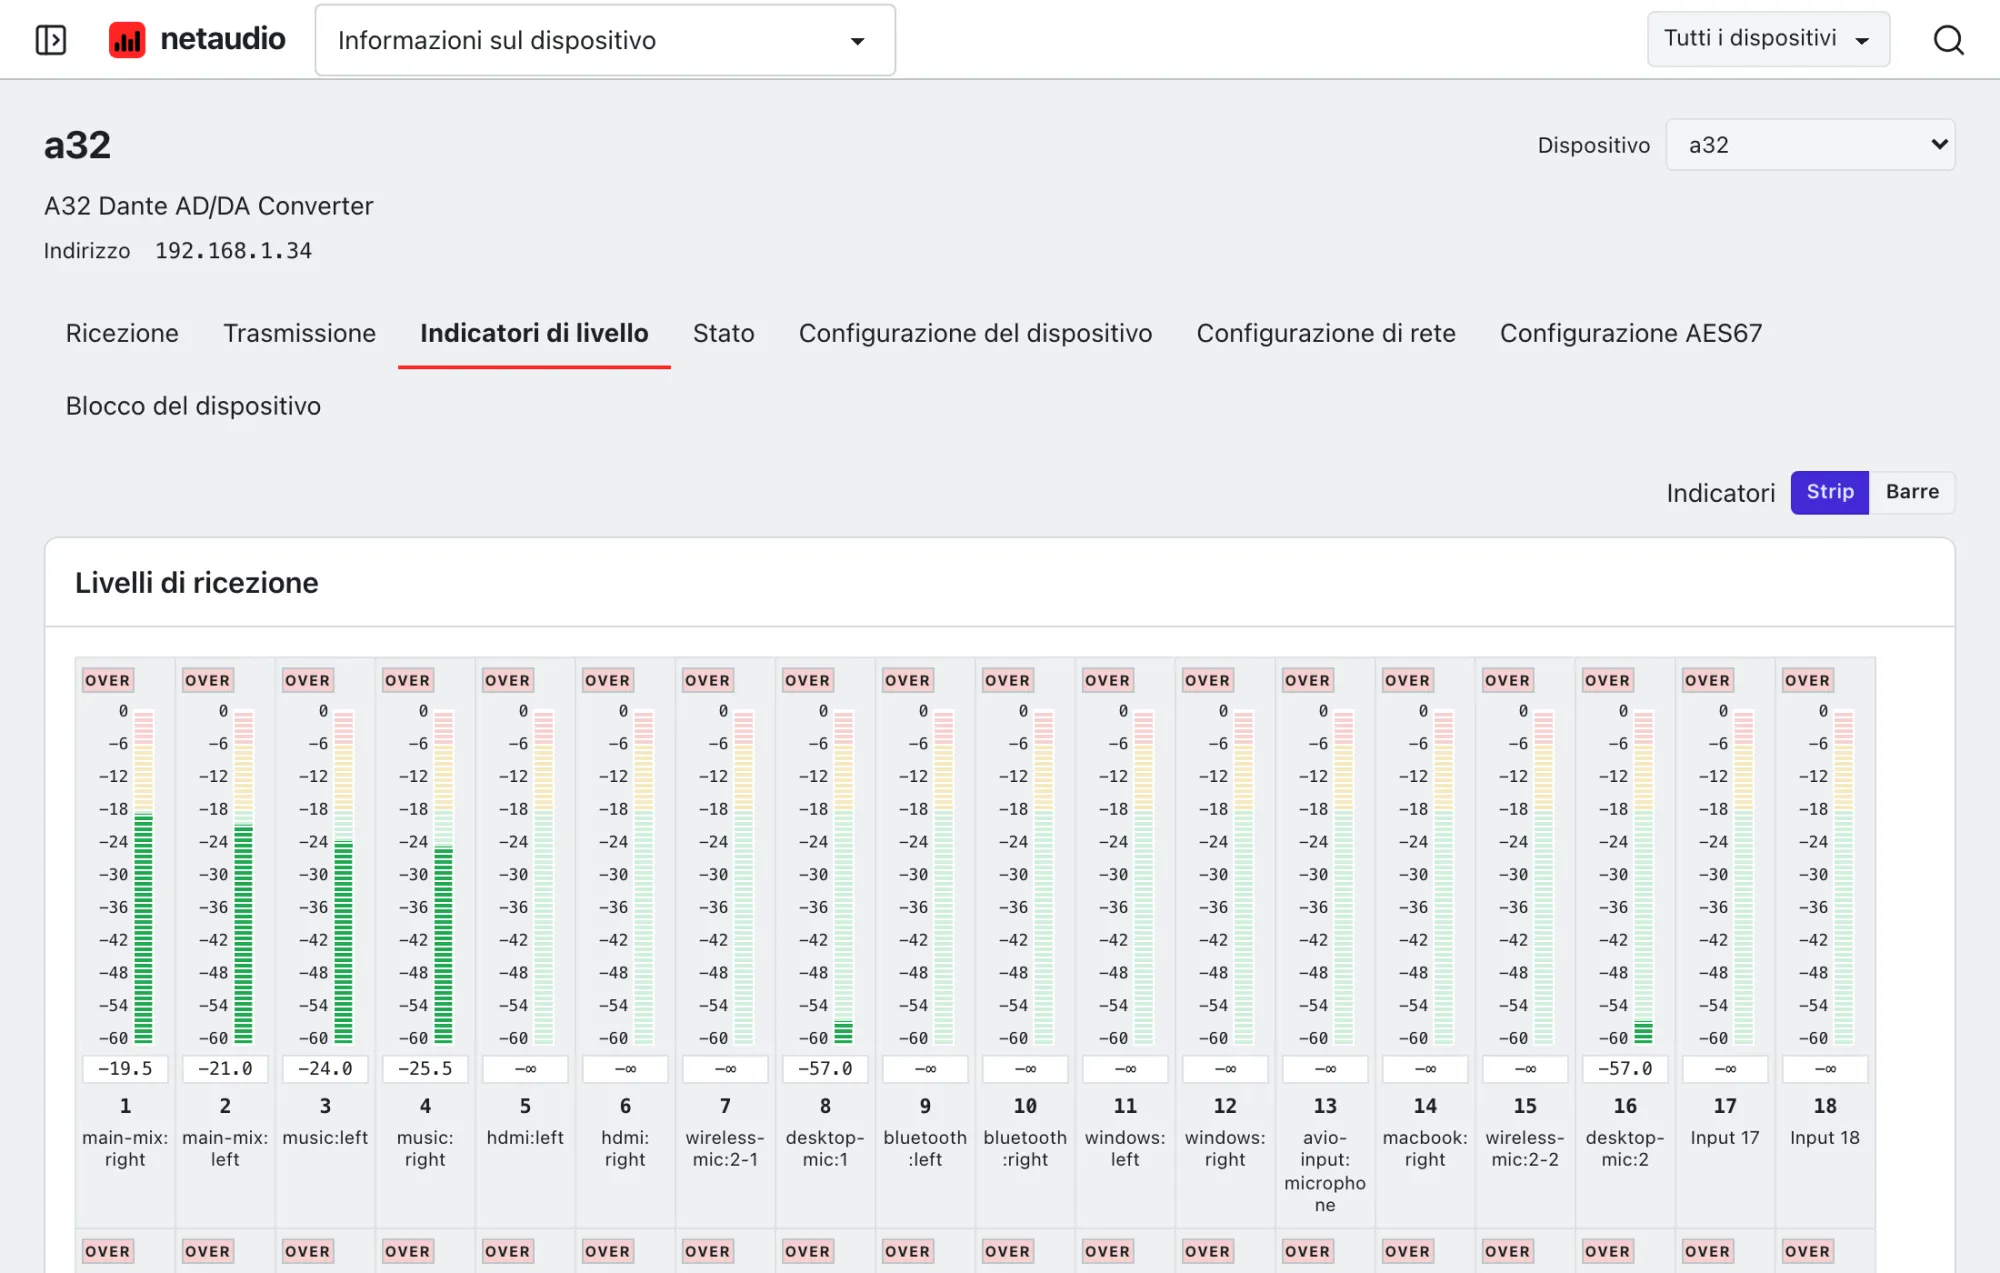The image size is (2000, 1273).
Task: Open the Blocco del dispositivo tab
Action: (193, 406)
